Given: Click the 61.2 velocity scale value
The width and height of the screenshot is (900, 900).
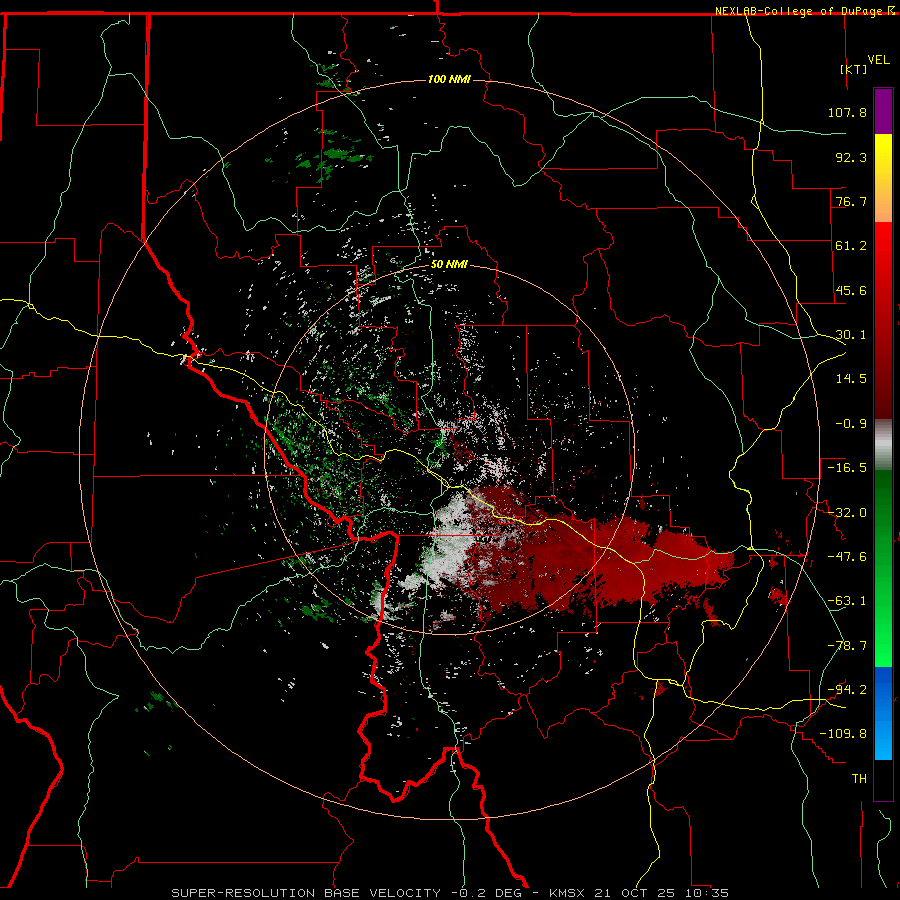Looking at the screenshot, I should point(851,246).
